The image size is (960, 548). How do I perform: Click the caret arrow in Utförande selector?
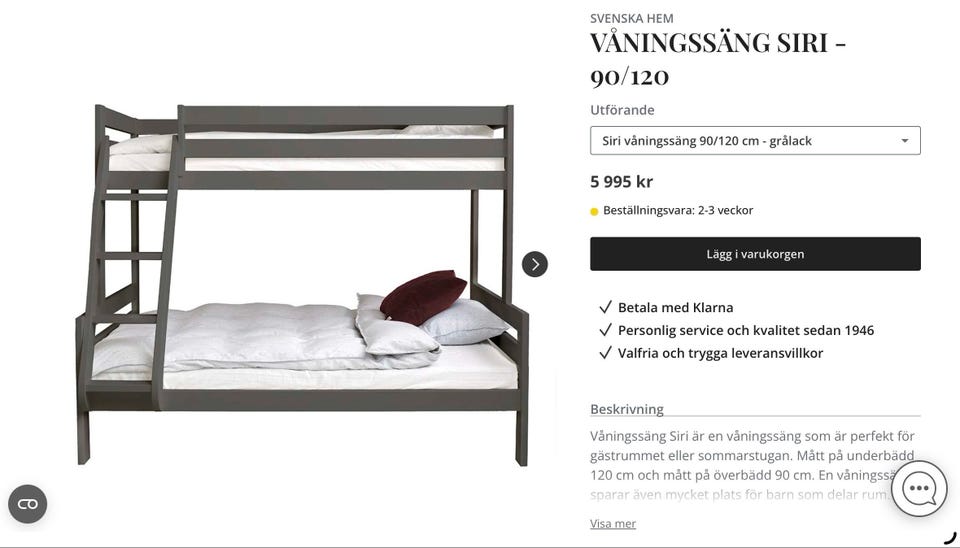tap(904, 141)
